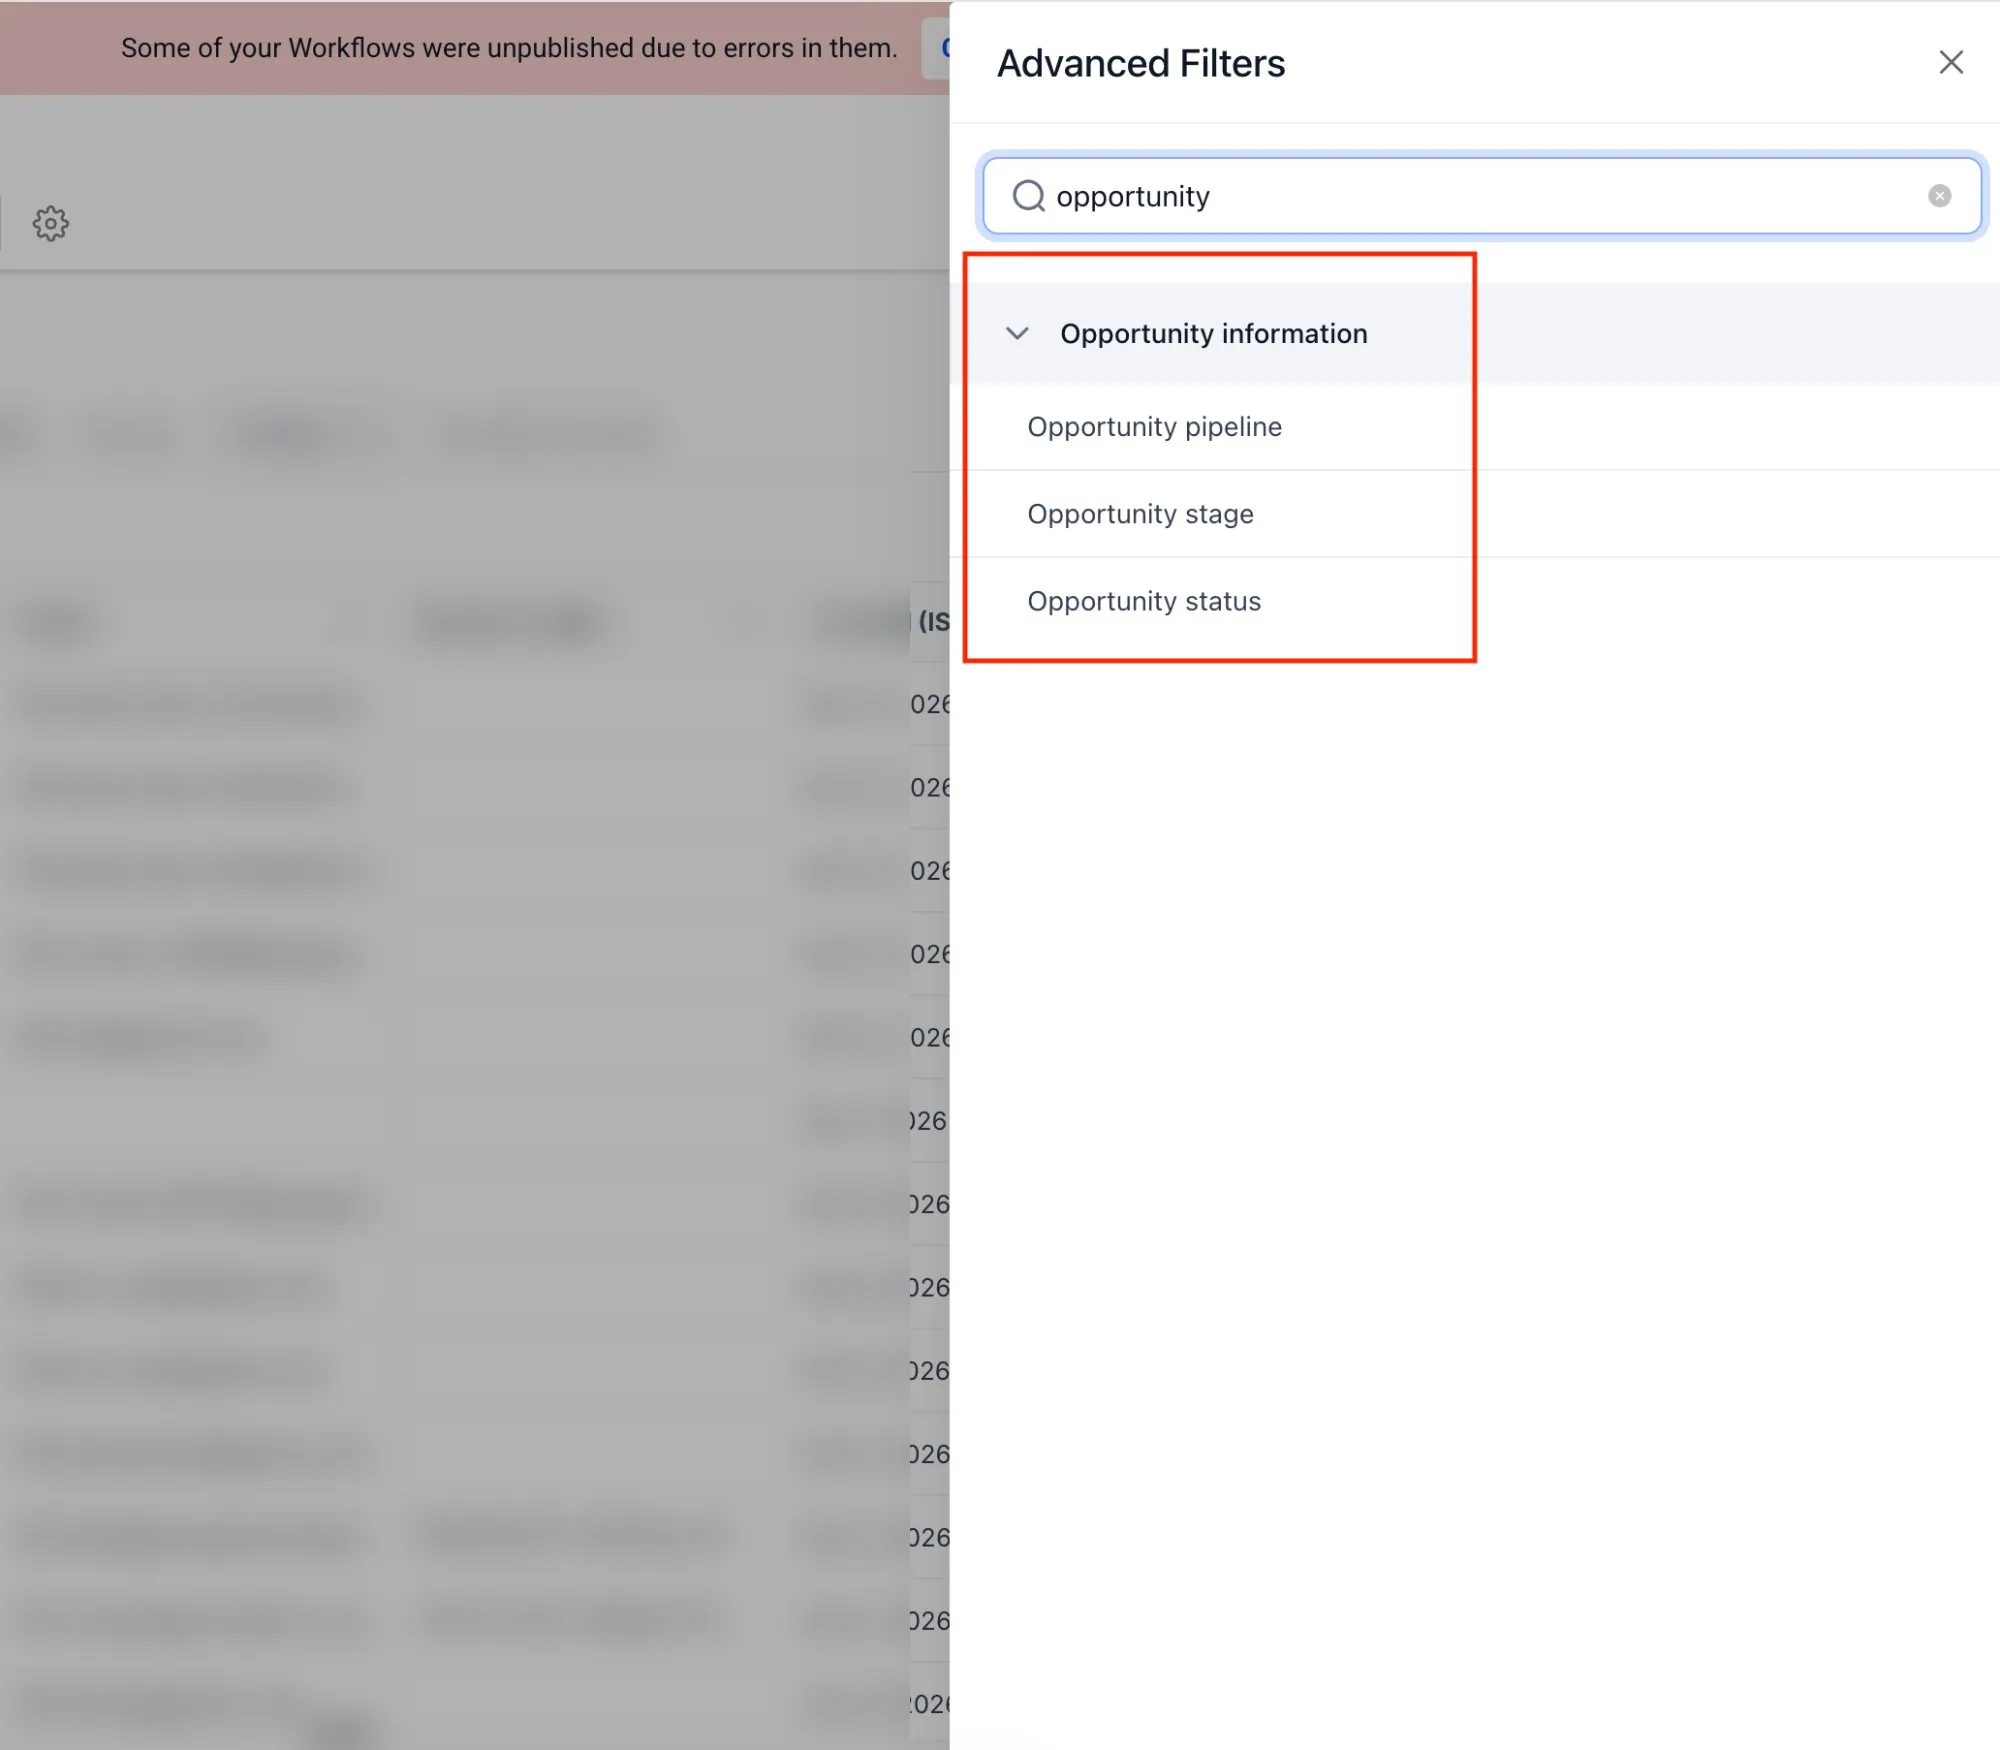This screenshot has width=2000, height=1750.
Task: Close the Advanced Filters panel
Action: click(1950, 62)
